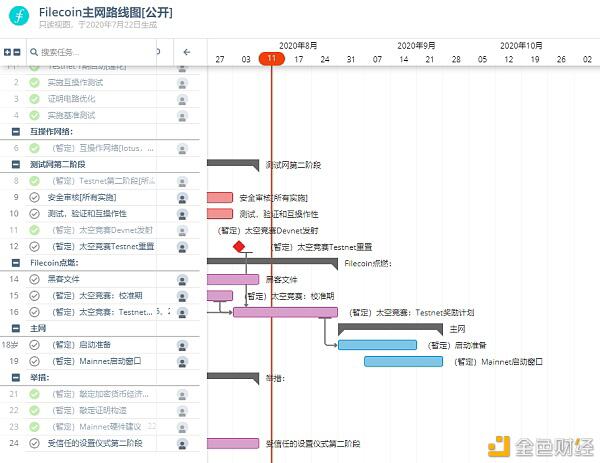Open task 安全审核[所有实施] in list
The height and width of the screenshot is (463, 600).
tap(82, 197)
